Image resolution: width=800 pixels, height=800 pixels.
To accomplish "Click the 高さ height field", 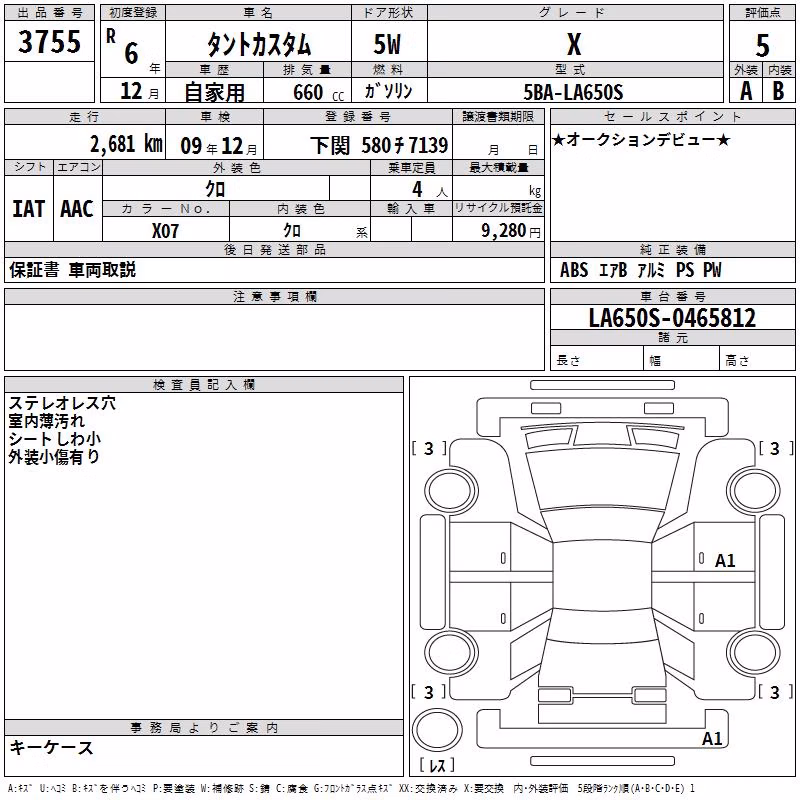I will [757, 358].
